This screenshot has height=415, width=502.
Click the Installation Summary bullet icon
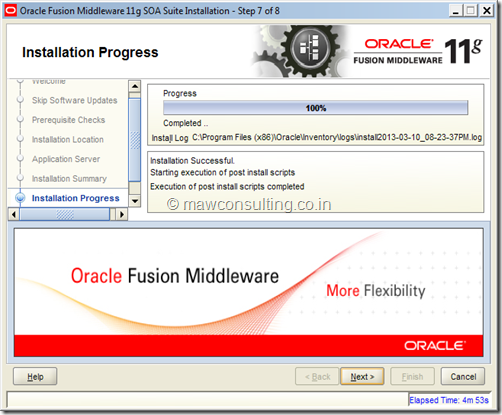pos(20,178)
